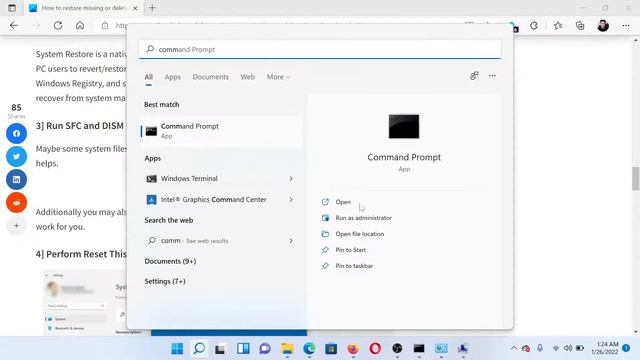640x360 pixels.
Task: Open volume control in system tray
Action: pyautogui.click(x=568, y=348)
